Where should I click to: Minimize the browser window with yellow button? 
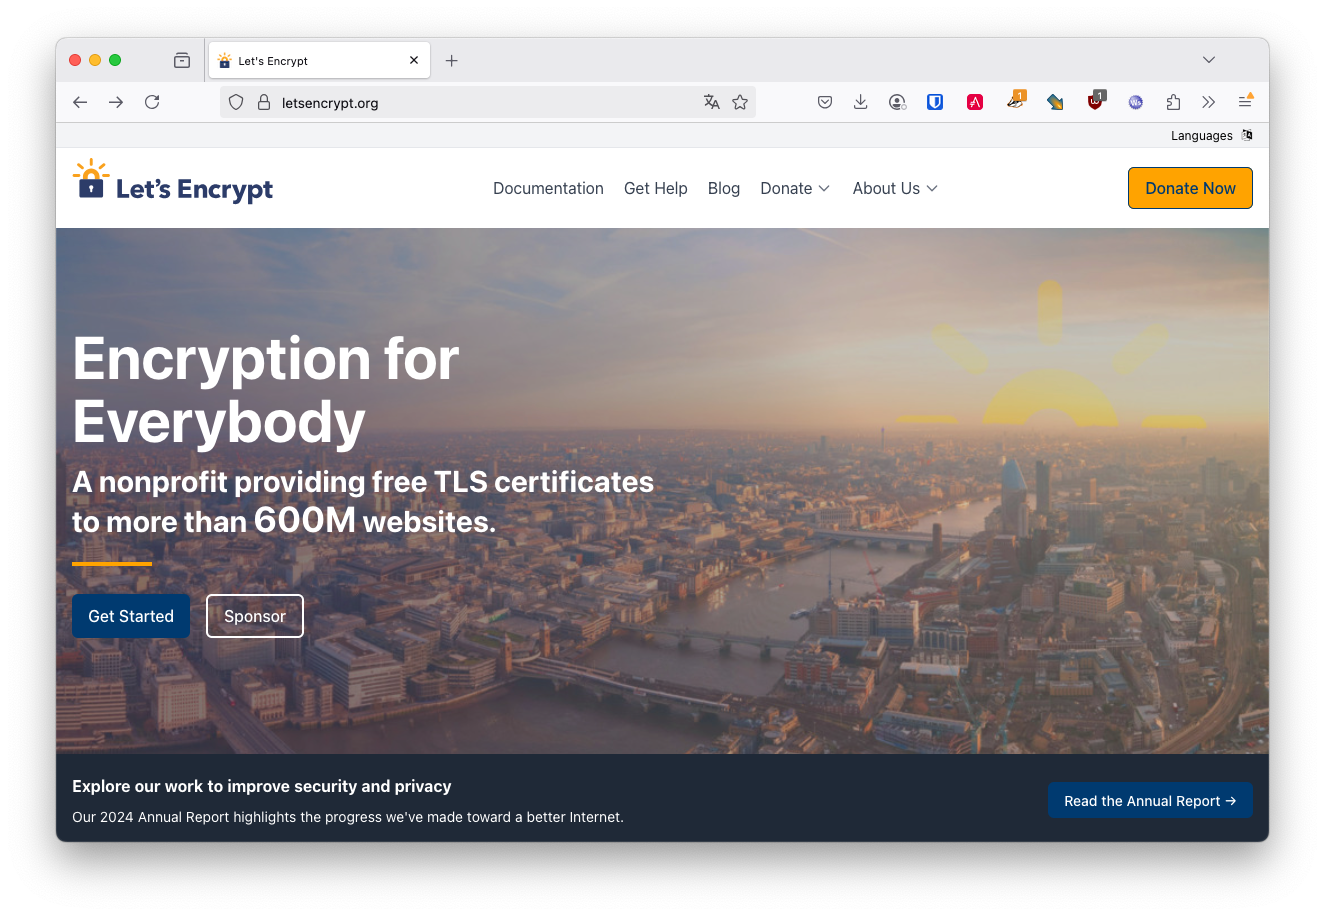(95, 60)
